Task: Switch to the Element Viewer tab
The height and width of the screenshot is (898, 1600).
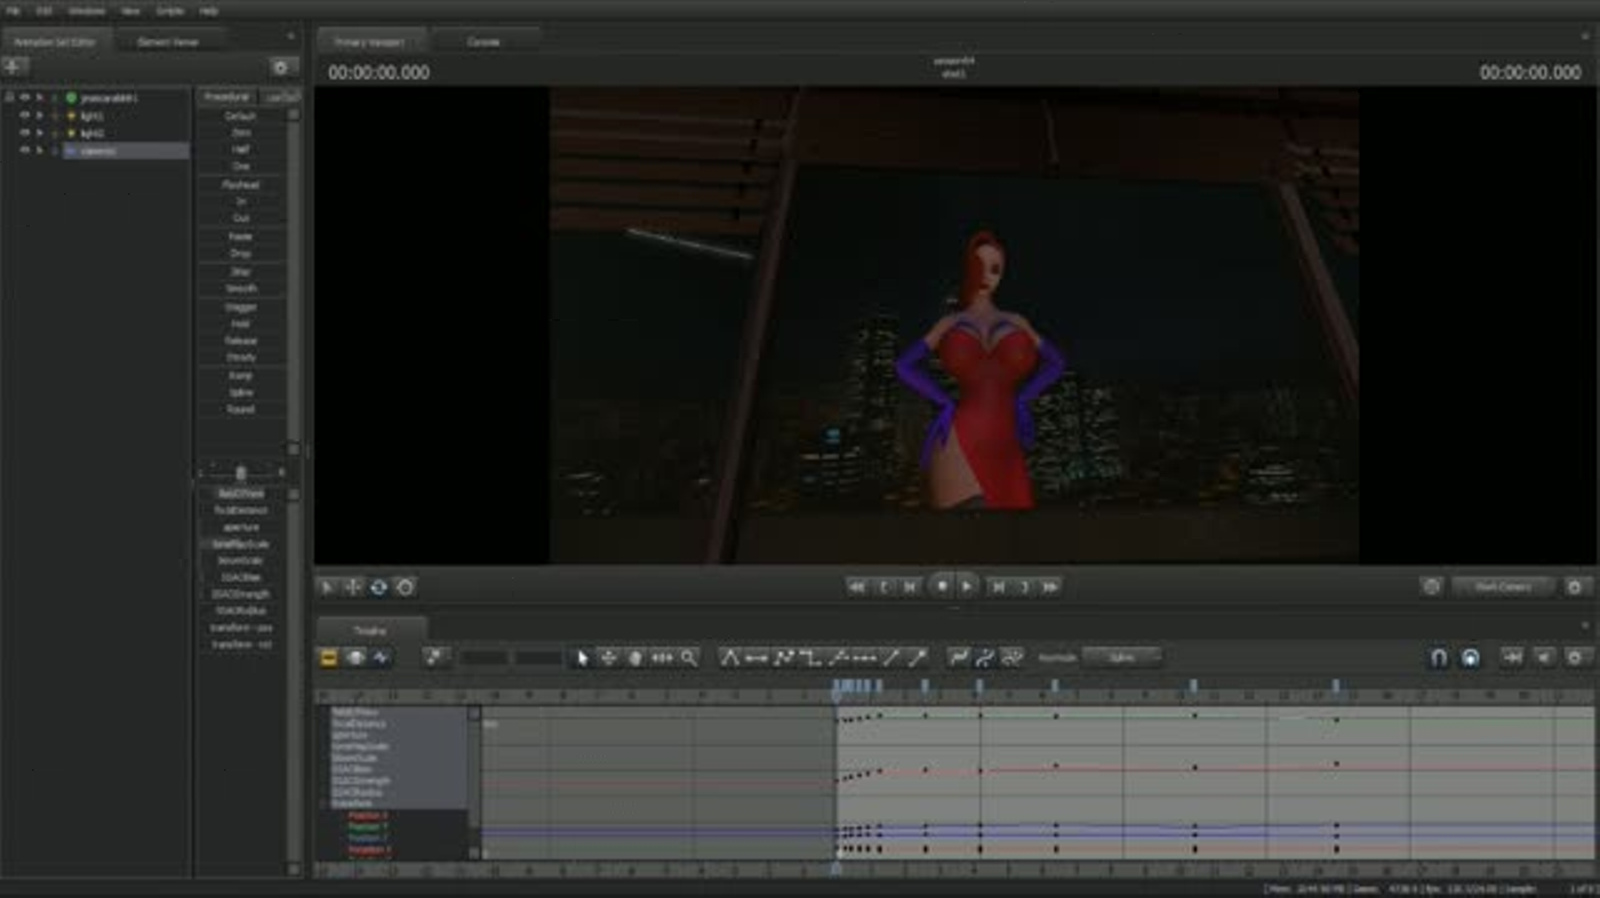Action: coord(167,42)
